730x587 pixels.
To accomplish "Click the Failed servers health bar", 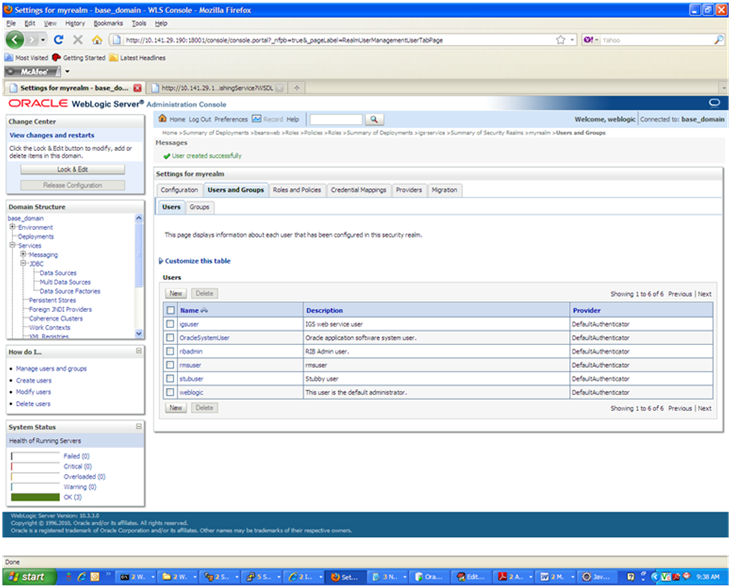I will click(x=35, y=456).
